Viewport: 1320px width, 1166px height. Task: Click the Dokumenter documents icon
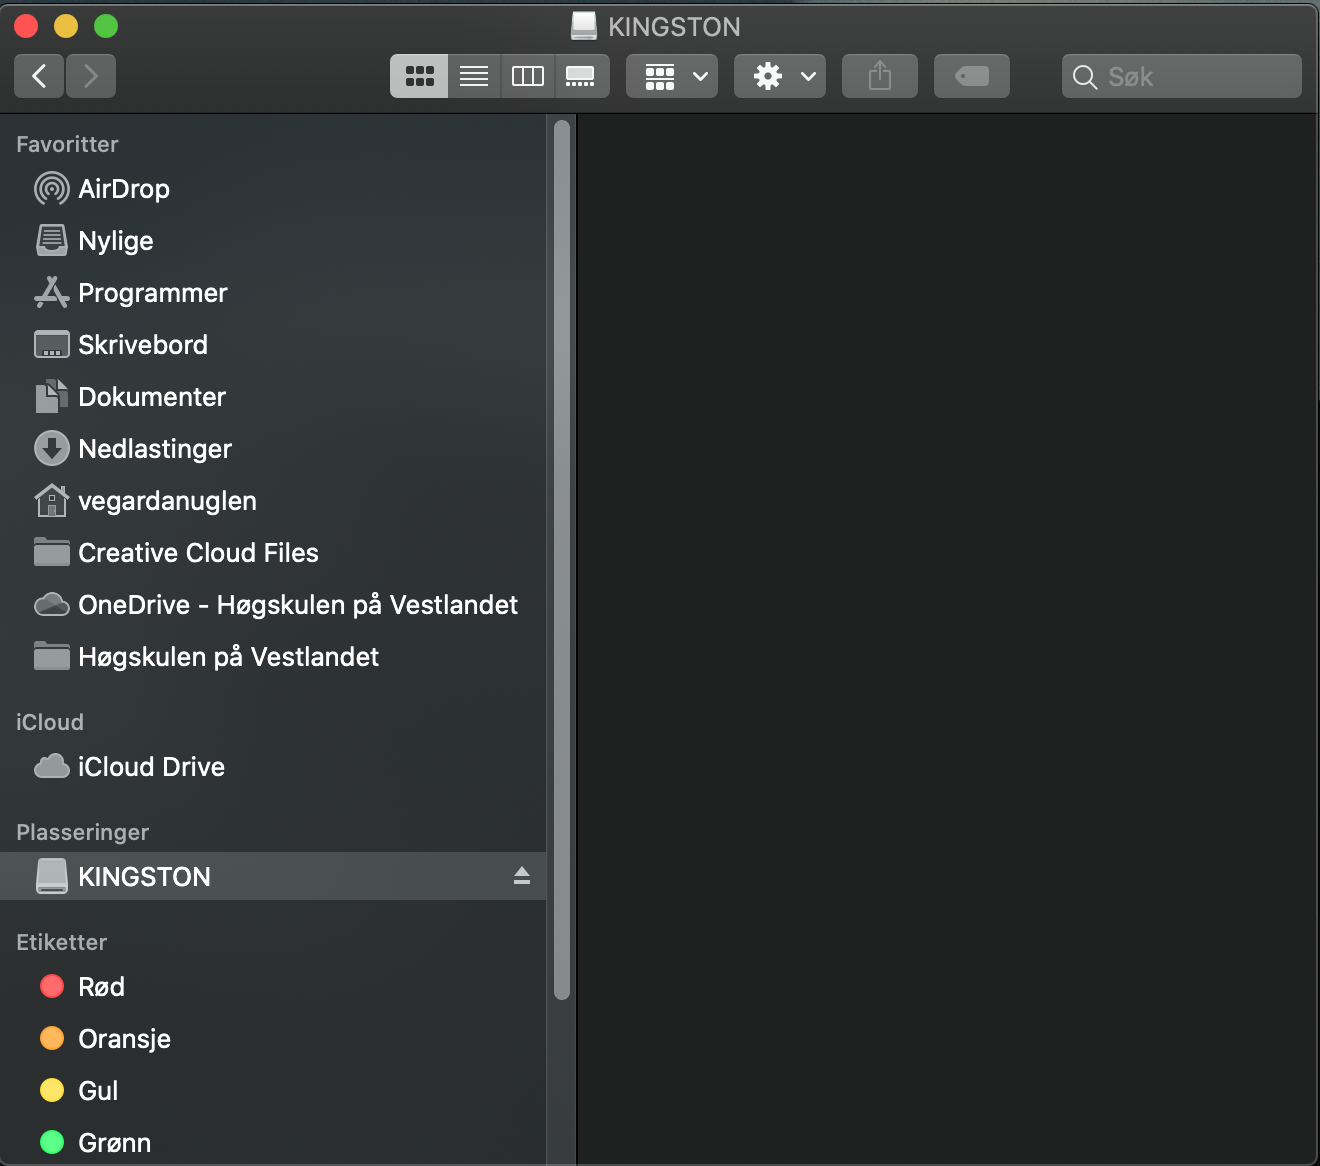(x=52, y=396)
